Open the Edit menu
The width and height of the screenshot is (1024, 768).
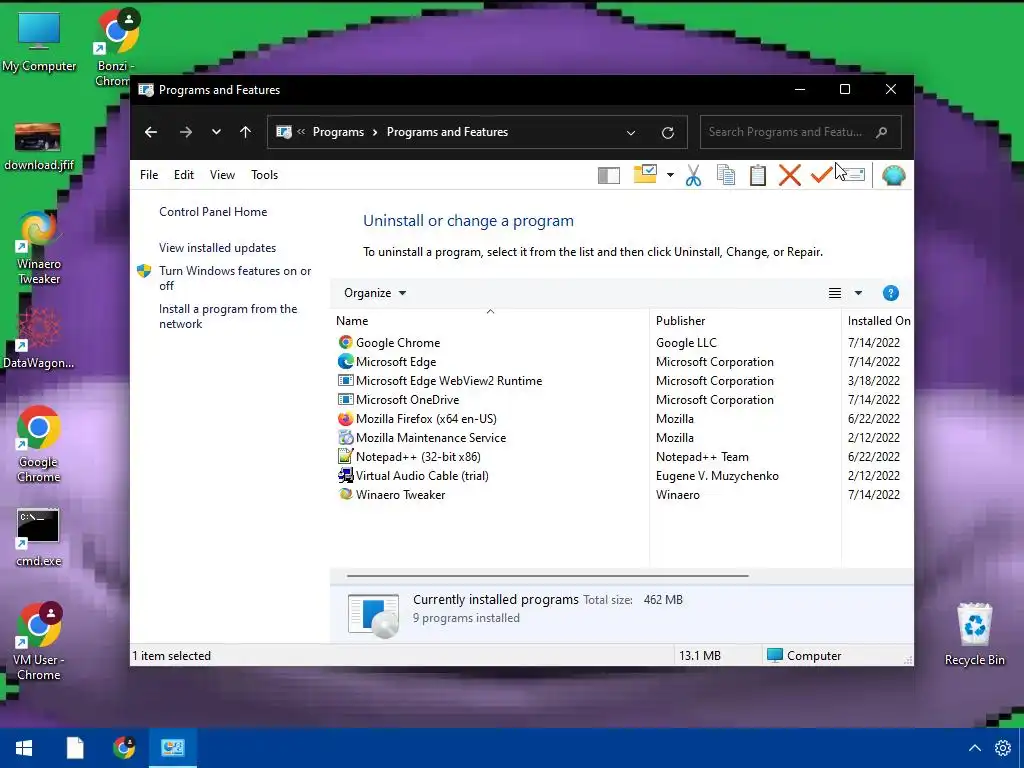point(184,175)
